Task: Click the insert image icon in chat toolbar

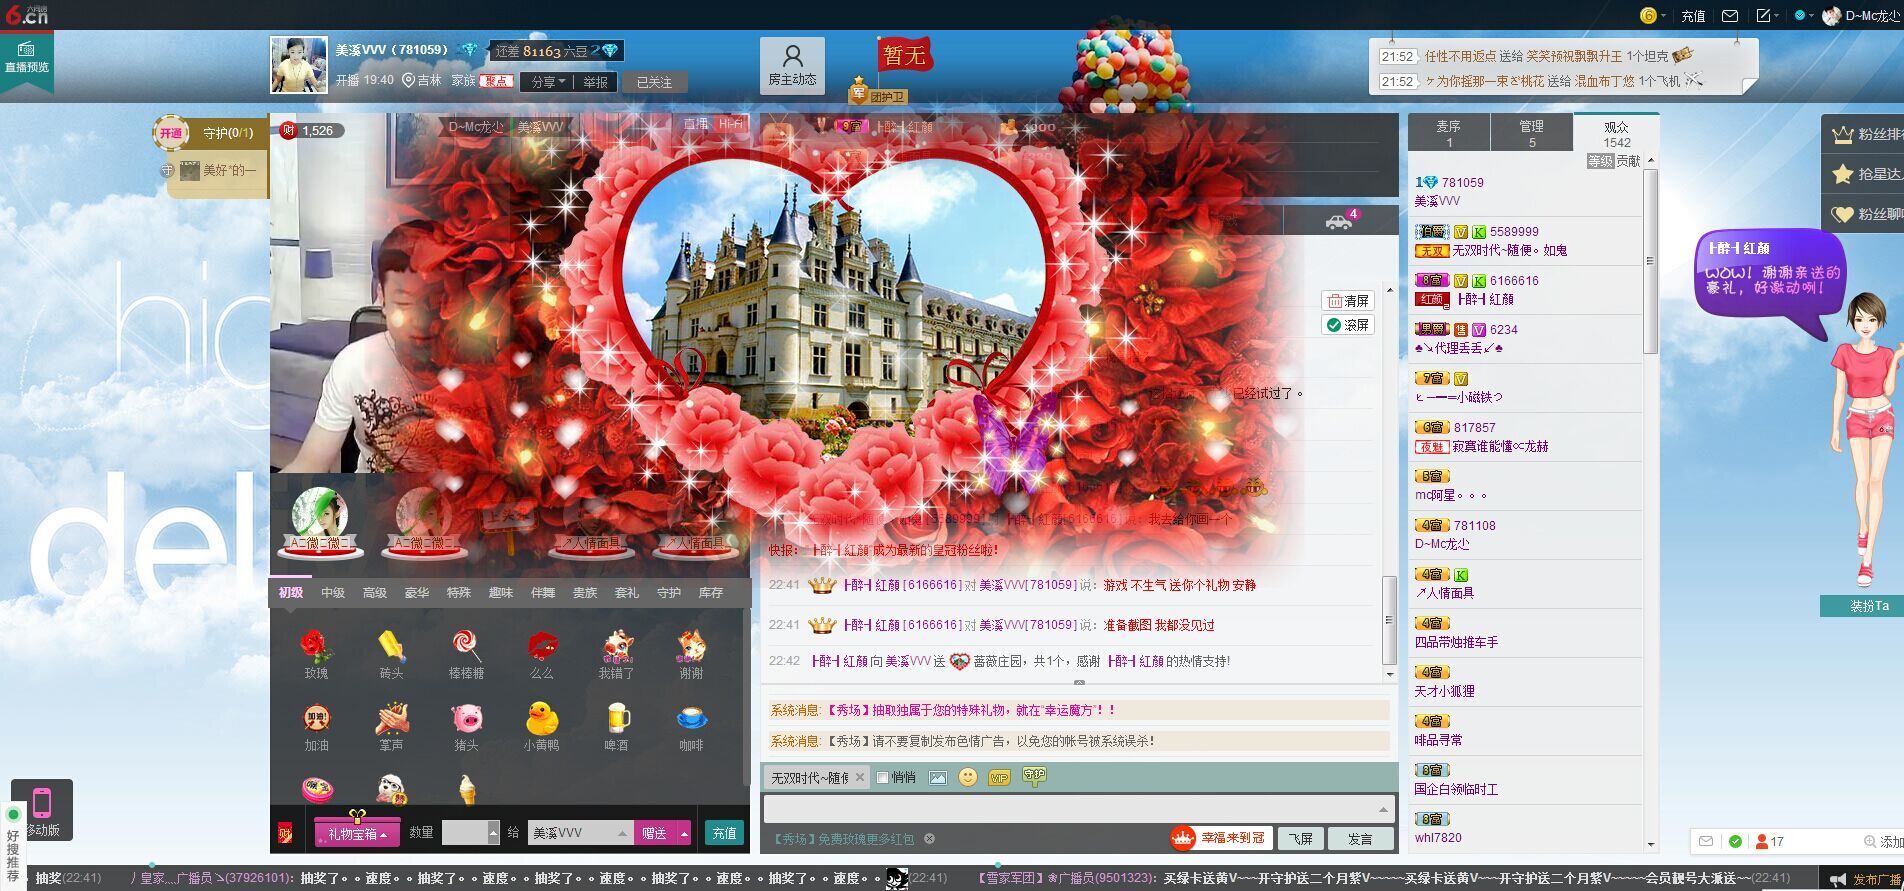Action: pos(937,777)
